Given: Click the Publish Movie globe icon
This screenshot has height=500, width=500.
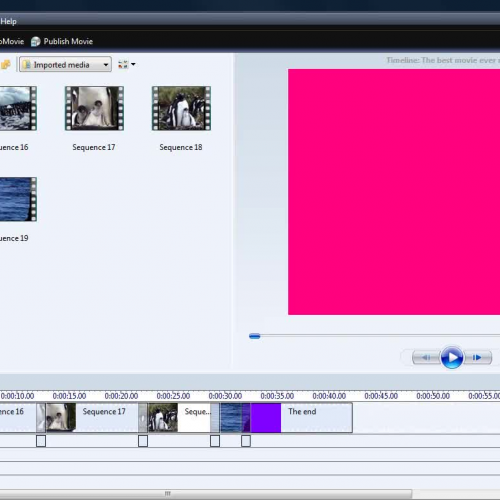Looking at the screenshot, I should 35,42.
